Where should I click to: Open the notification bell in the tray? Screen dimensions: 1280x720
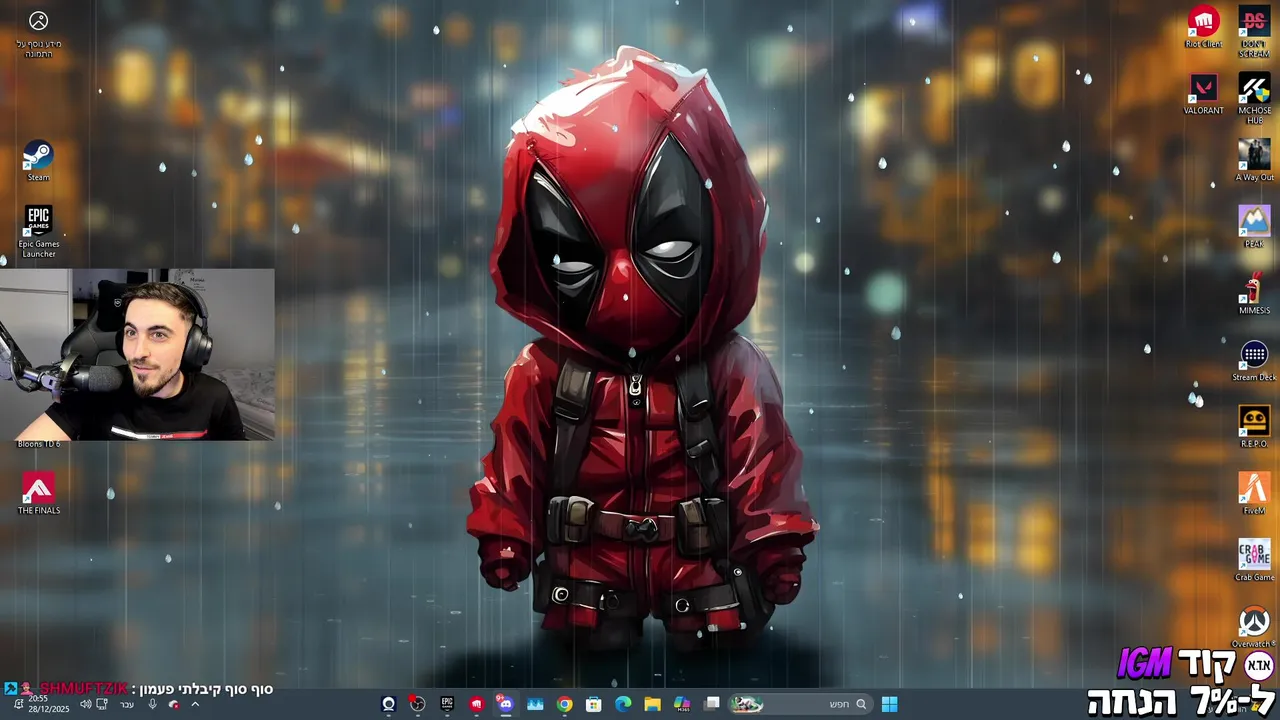coord(18,704)
